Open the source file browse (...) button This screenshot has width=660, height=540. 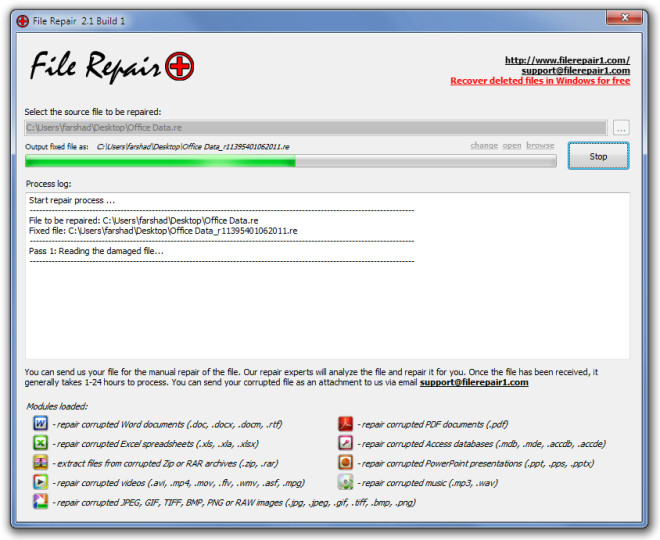click(x=621, y=128)
